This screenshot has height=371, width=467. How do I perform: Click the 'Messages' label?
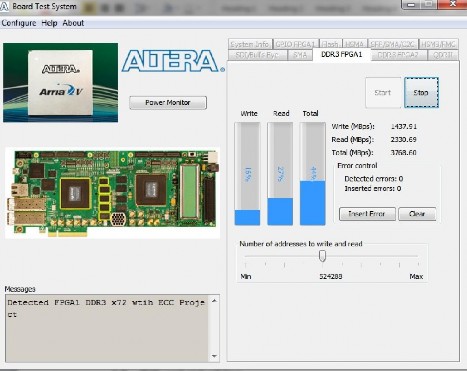pos(20,289)
